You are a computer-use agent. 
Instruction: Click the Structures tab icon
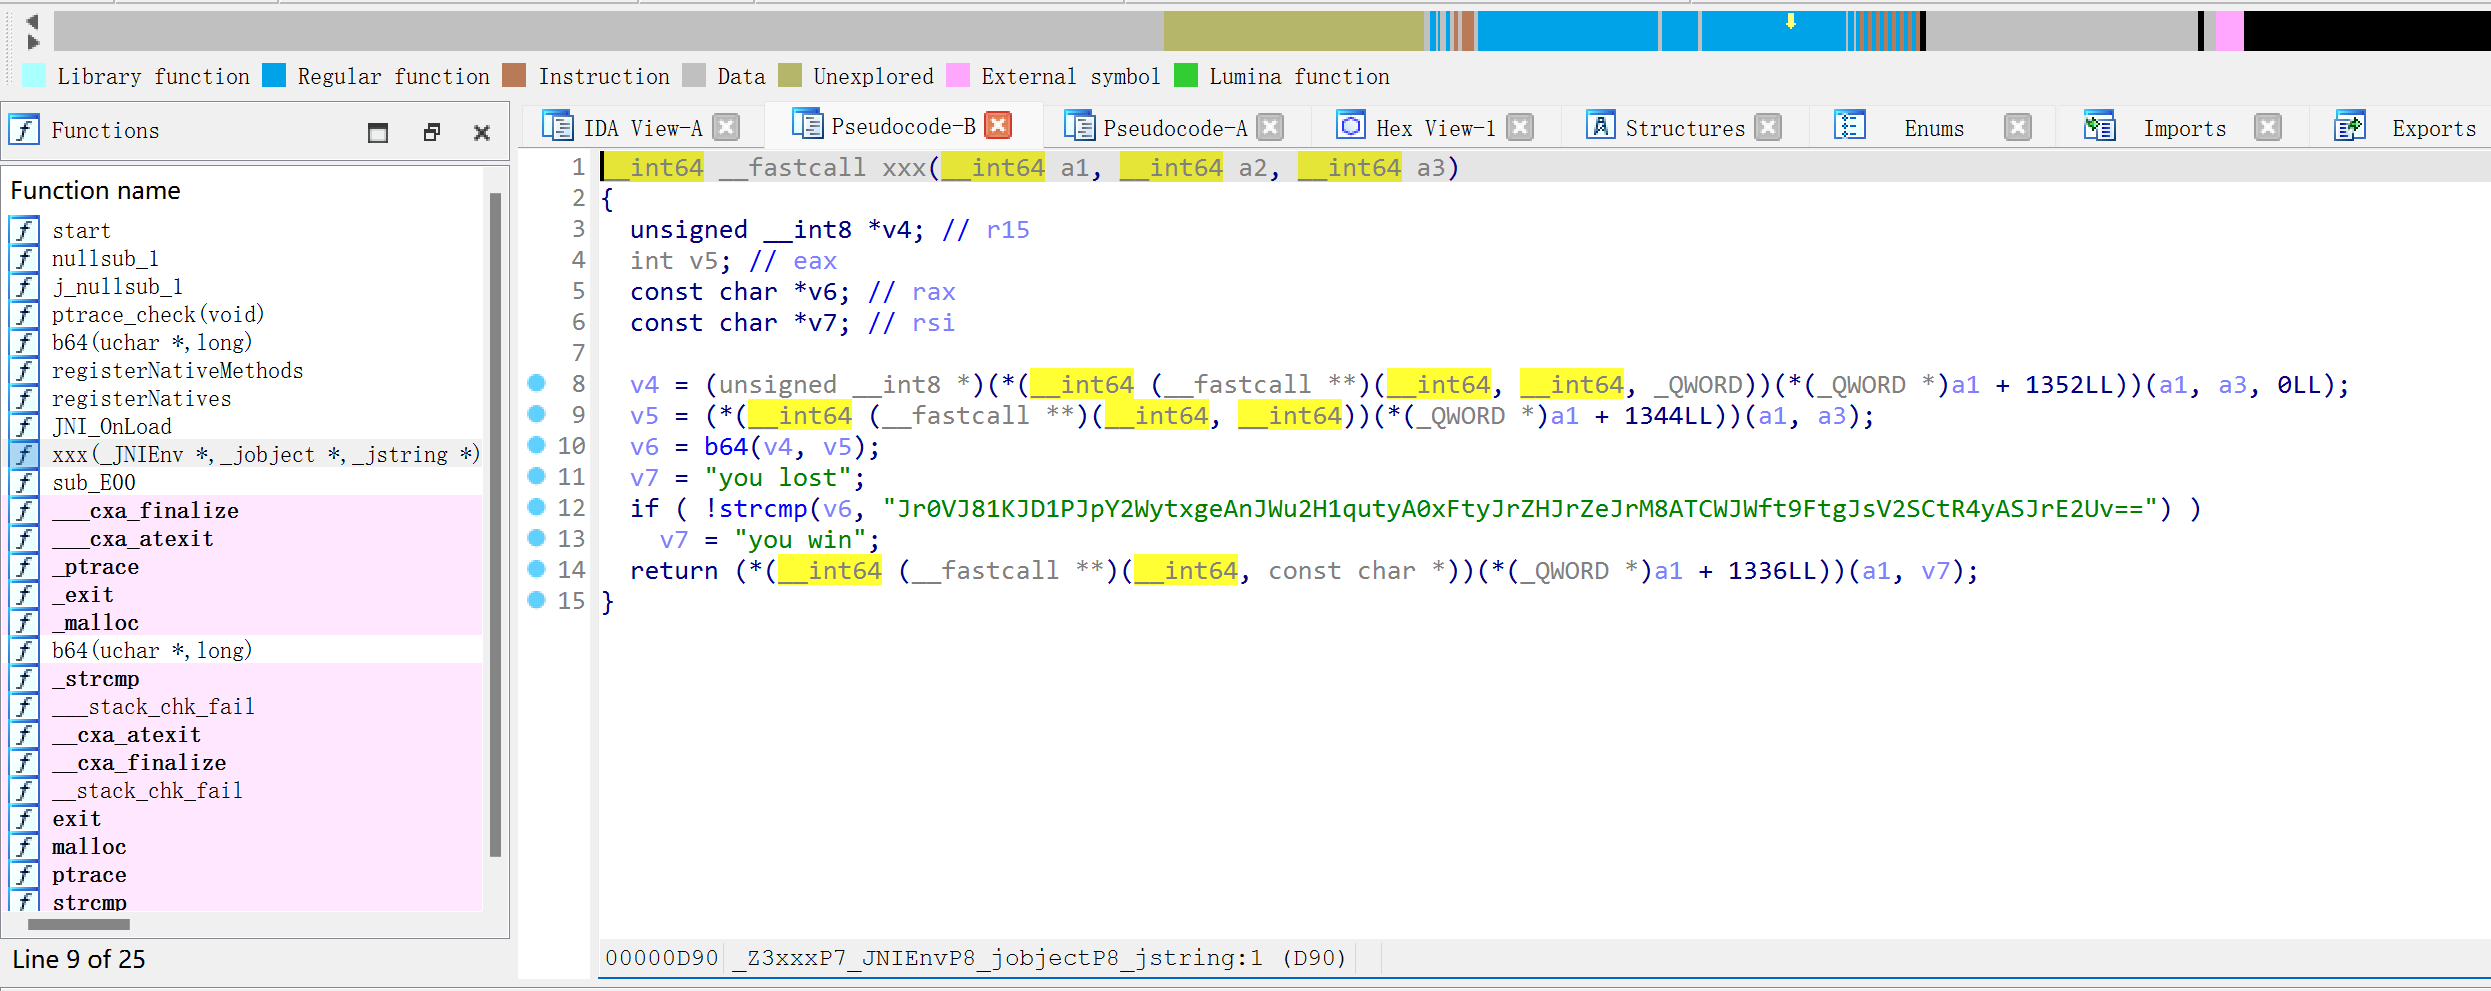pos(1600,127)
